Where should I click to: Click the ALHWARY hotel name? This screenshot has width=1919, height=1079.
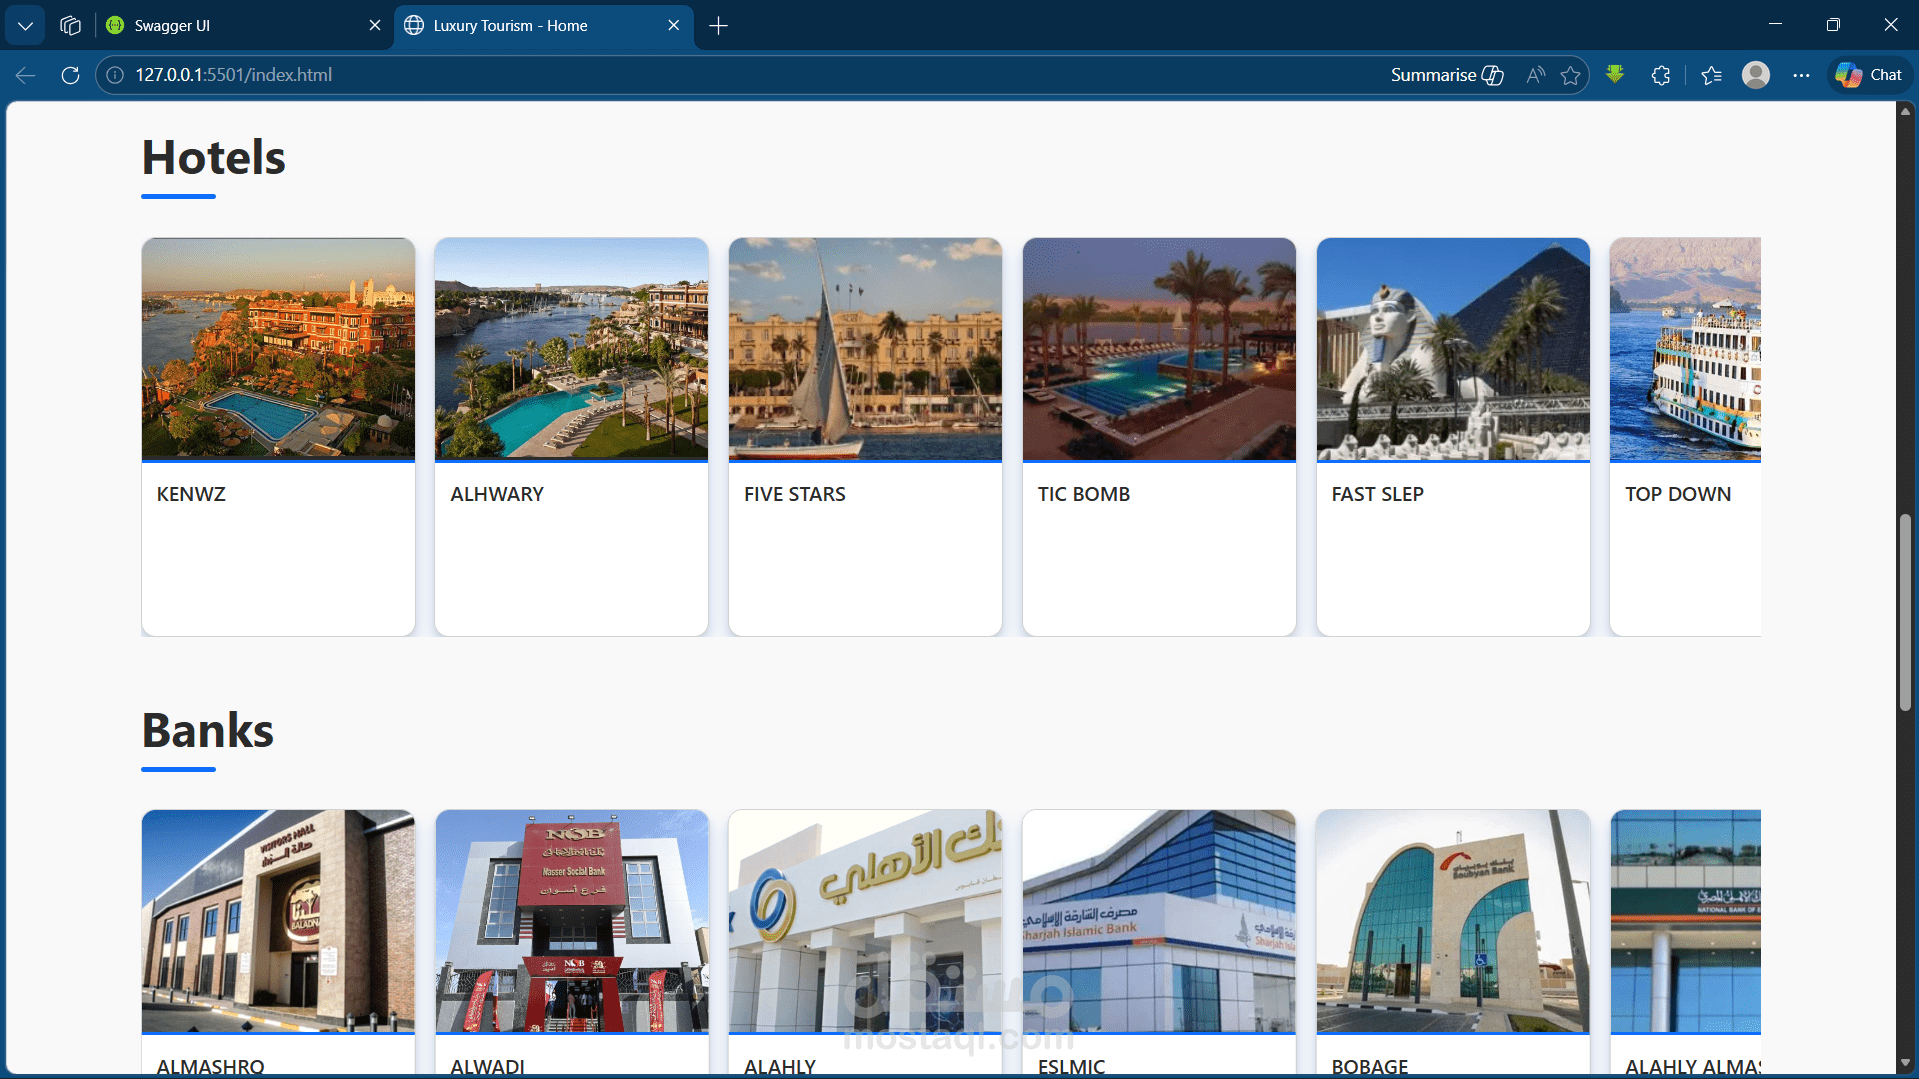(497, 494)
